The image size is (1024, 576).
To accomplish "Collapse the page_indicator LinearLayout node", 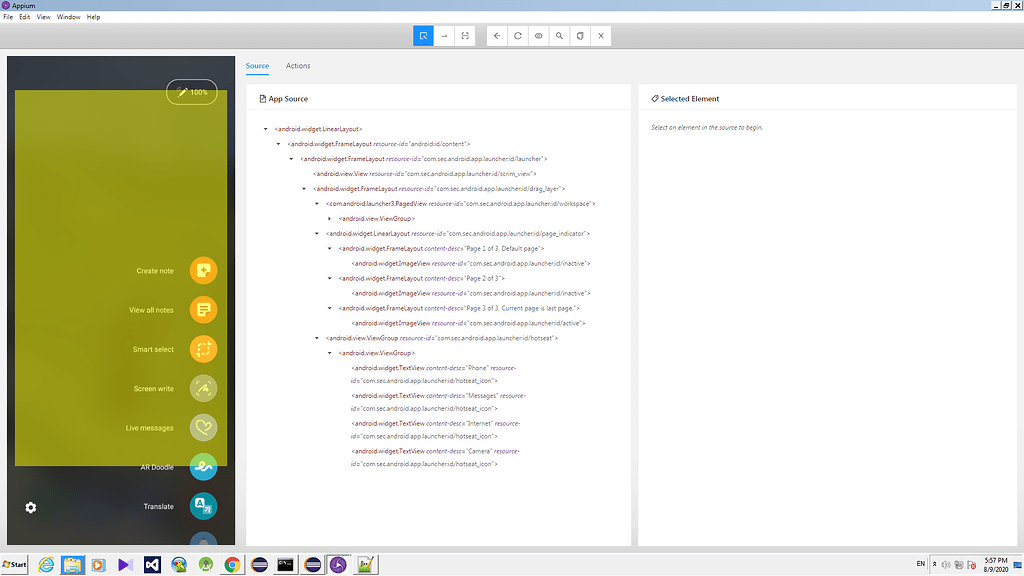I will 316,233.
